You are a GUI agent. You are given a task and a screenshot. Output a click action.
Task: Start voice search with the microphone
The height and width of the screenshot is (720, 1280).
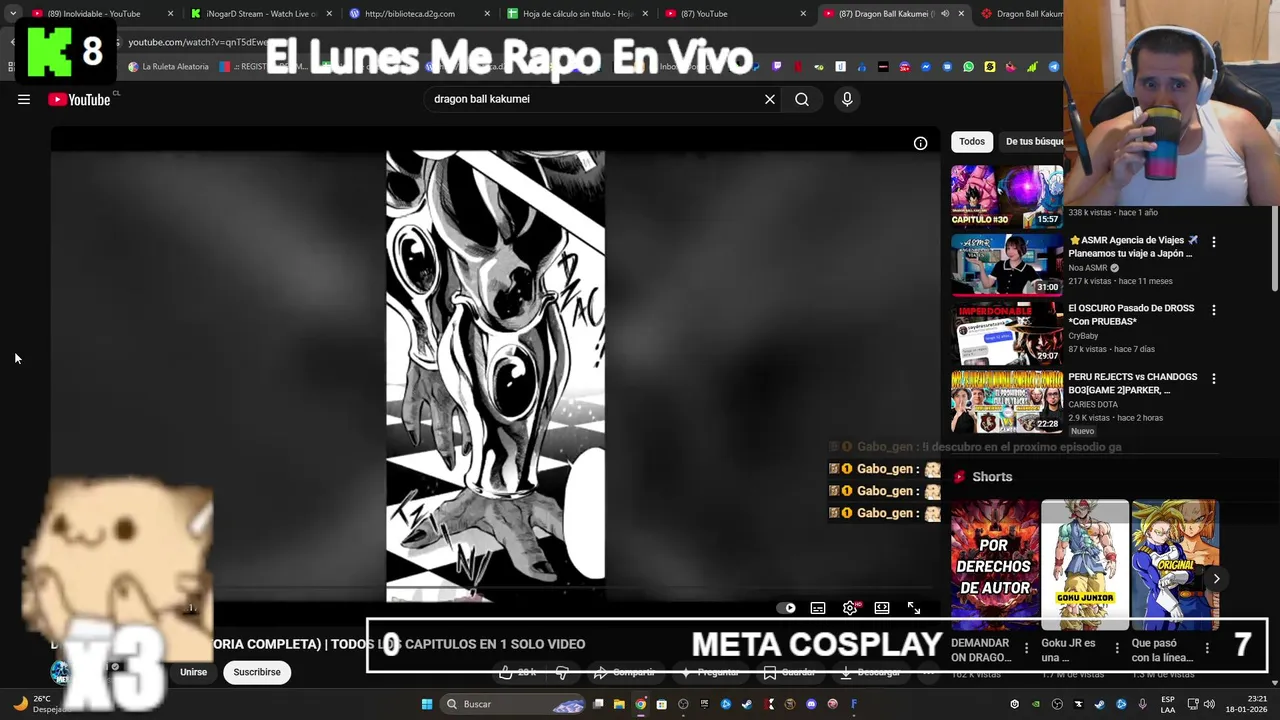(847, 99)
